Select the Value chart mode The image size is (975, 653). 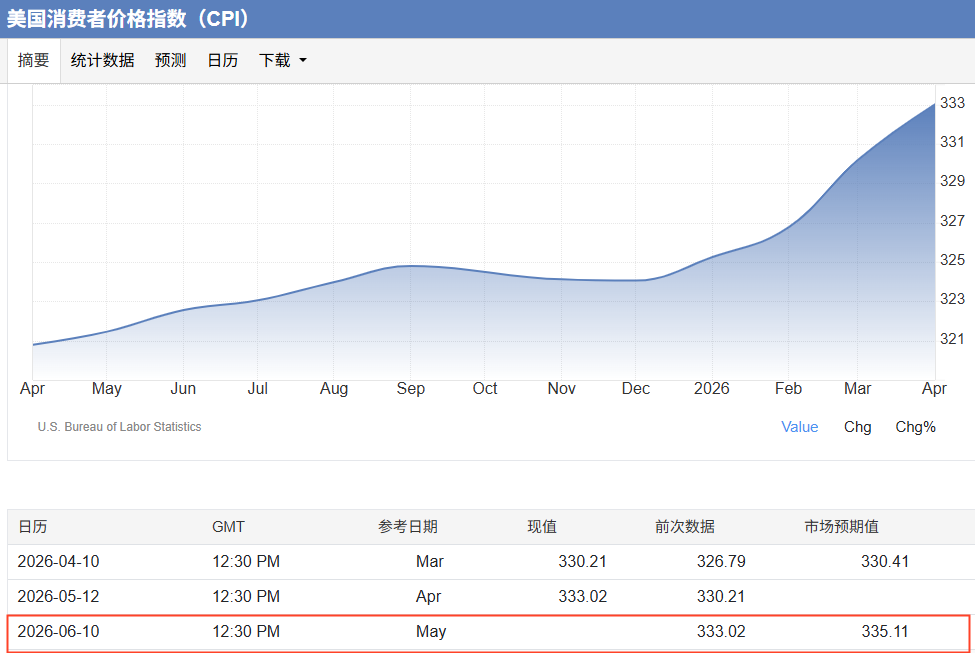click(x=800, y=427)
